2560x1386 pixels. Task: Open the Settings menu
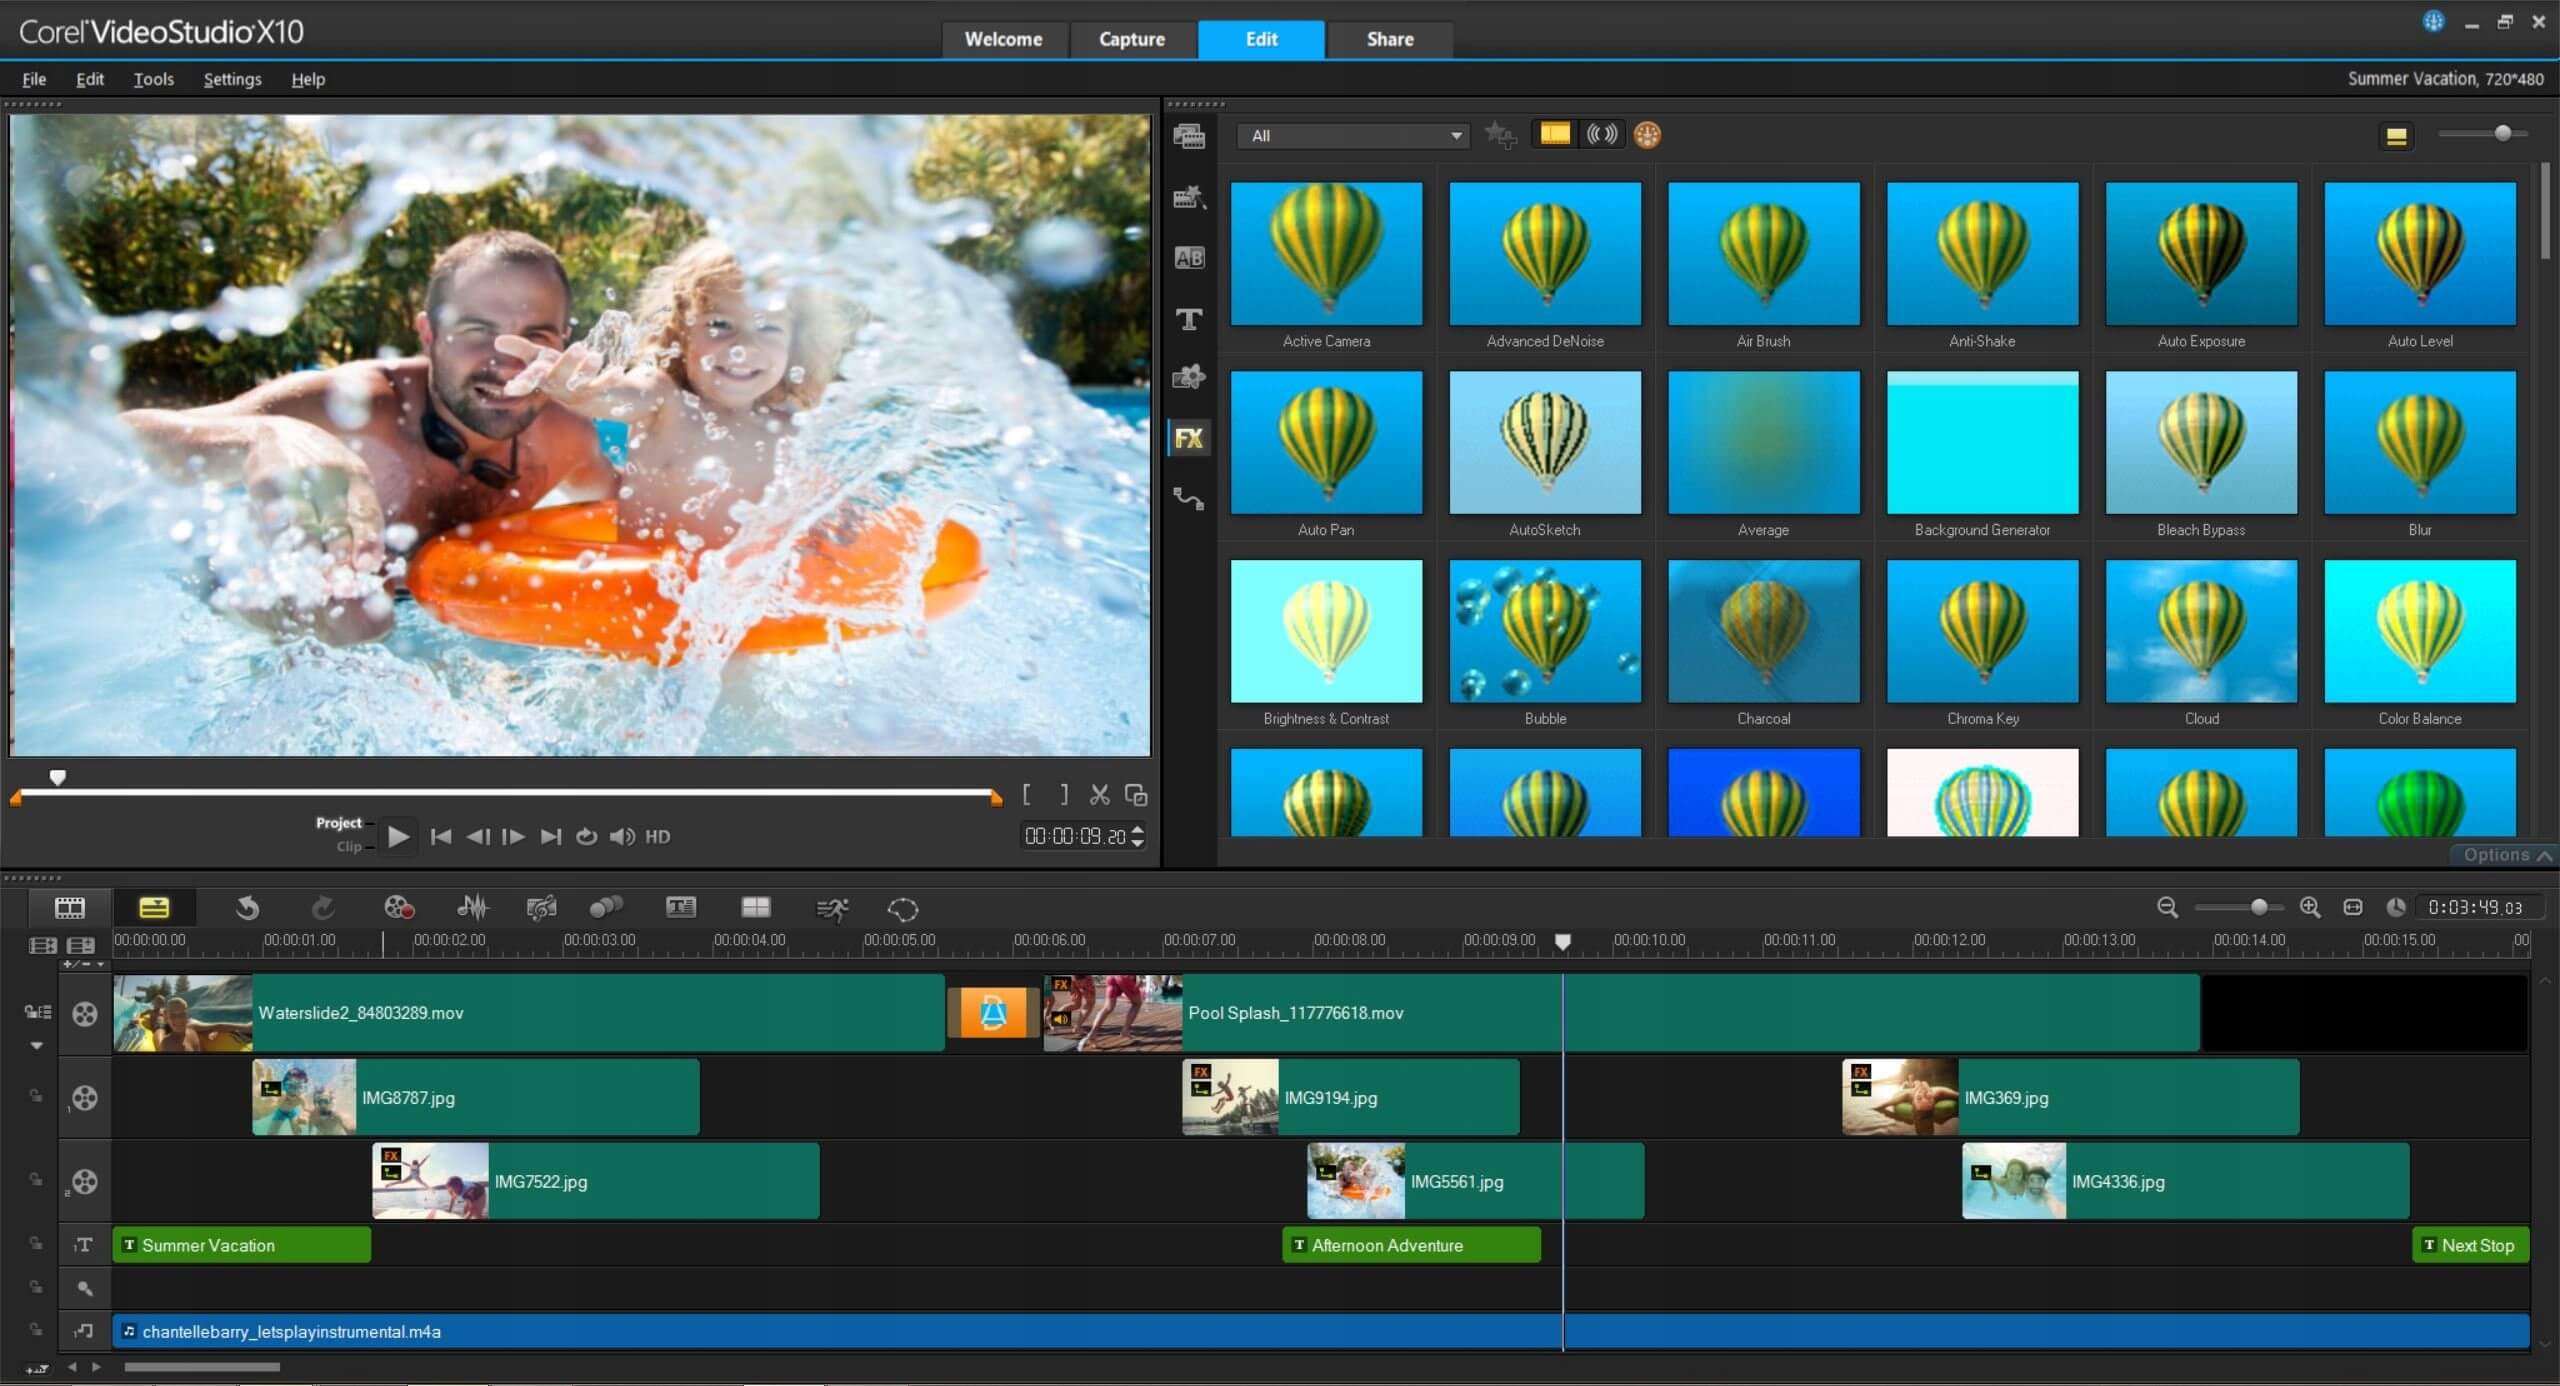coord(232,79)
